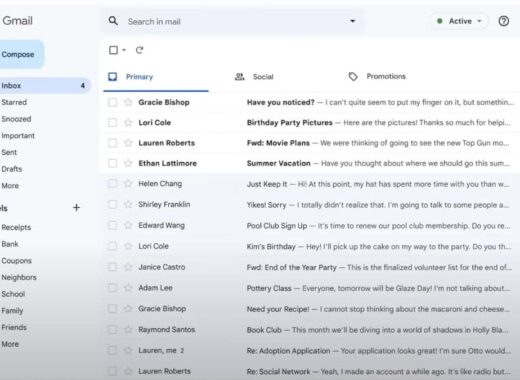Star Janice Castro's email
Image resolution: width=520 pixels, height=380 pixels.
pos(128,267)
